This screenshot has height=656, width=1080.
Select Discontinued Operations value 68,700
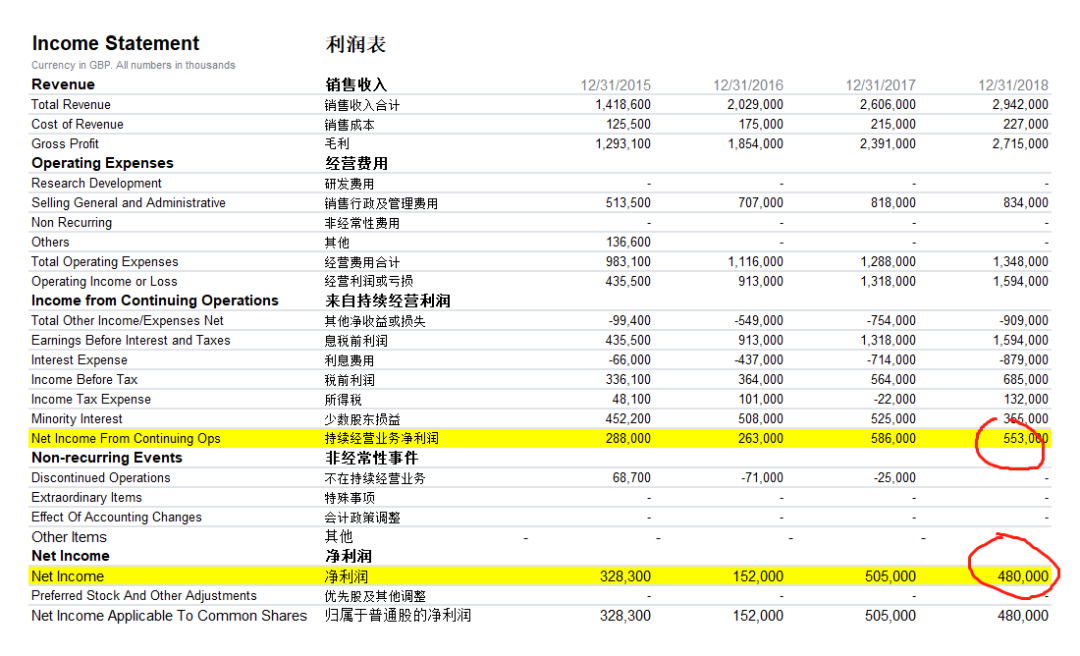click(x=632, y=478)
